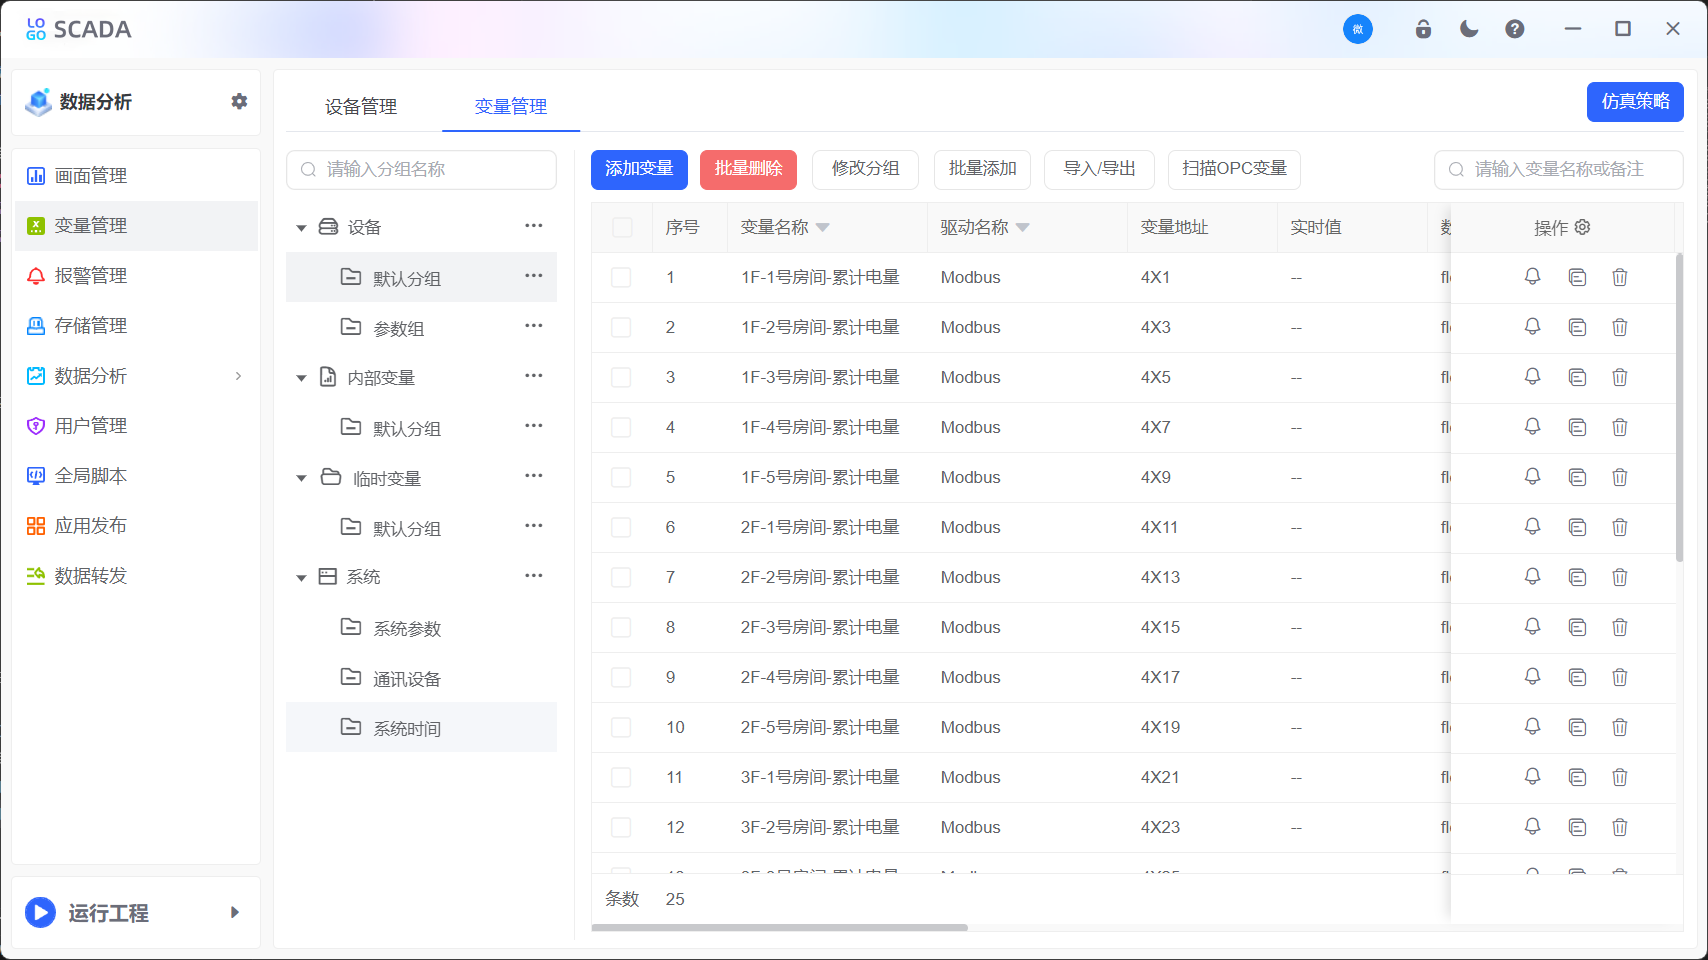Collapse the 系统 tree group

click(301, 576)
